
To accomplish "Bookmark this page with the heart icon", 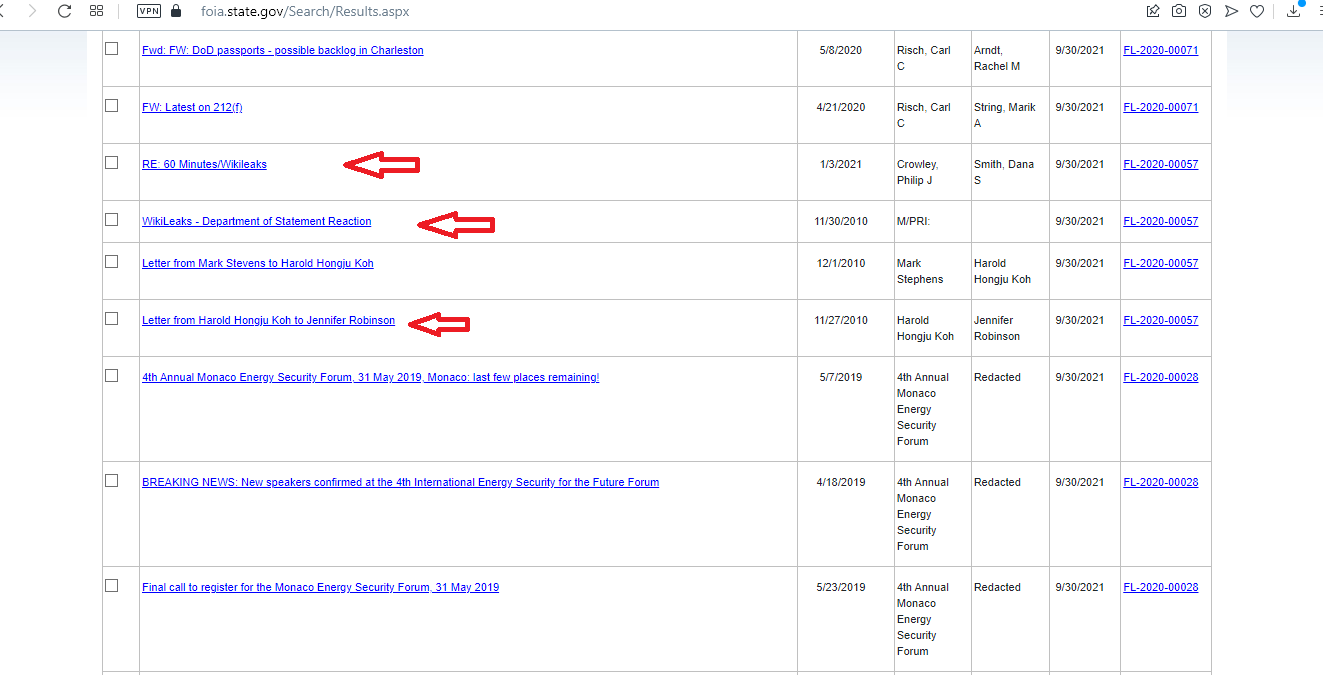I will click(x=1257, y=11).
